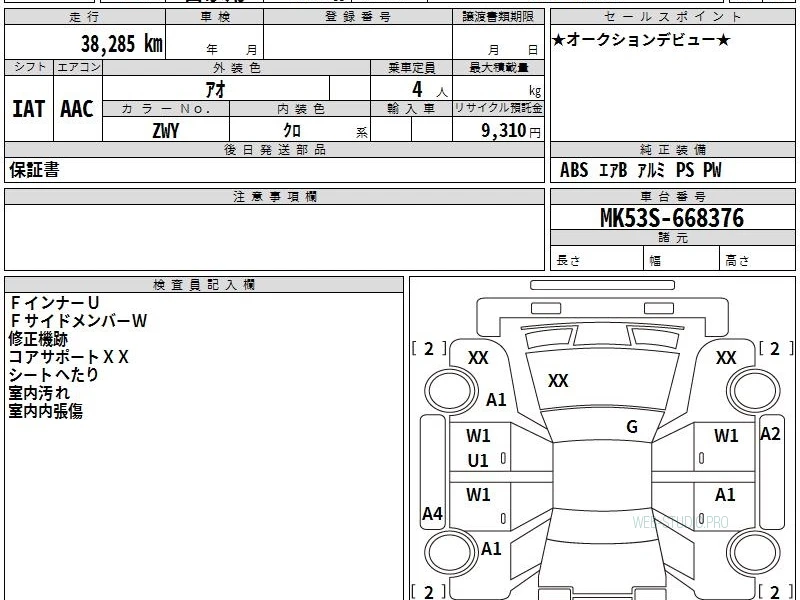800x600 pixels.
Task: Select the 乗車定員 header
Action: point(411,67)
